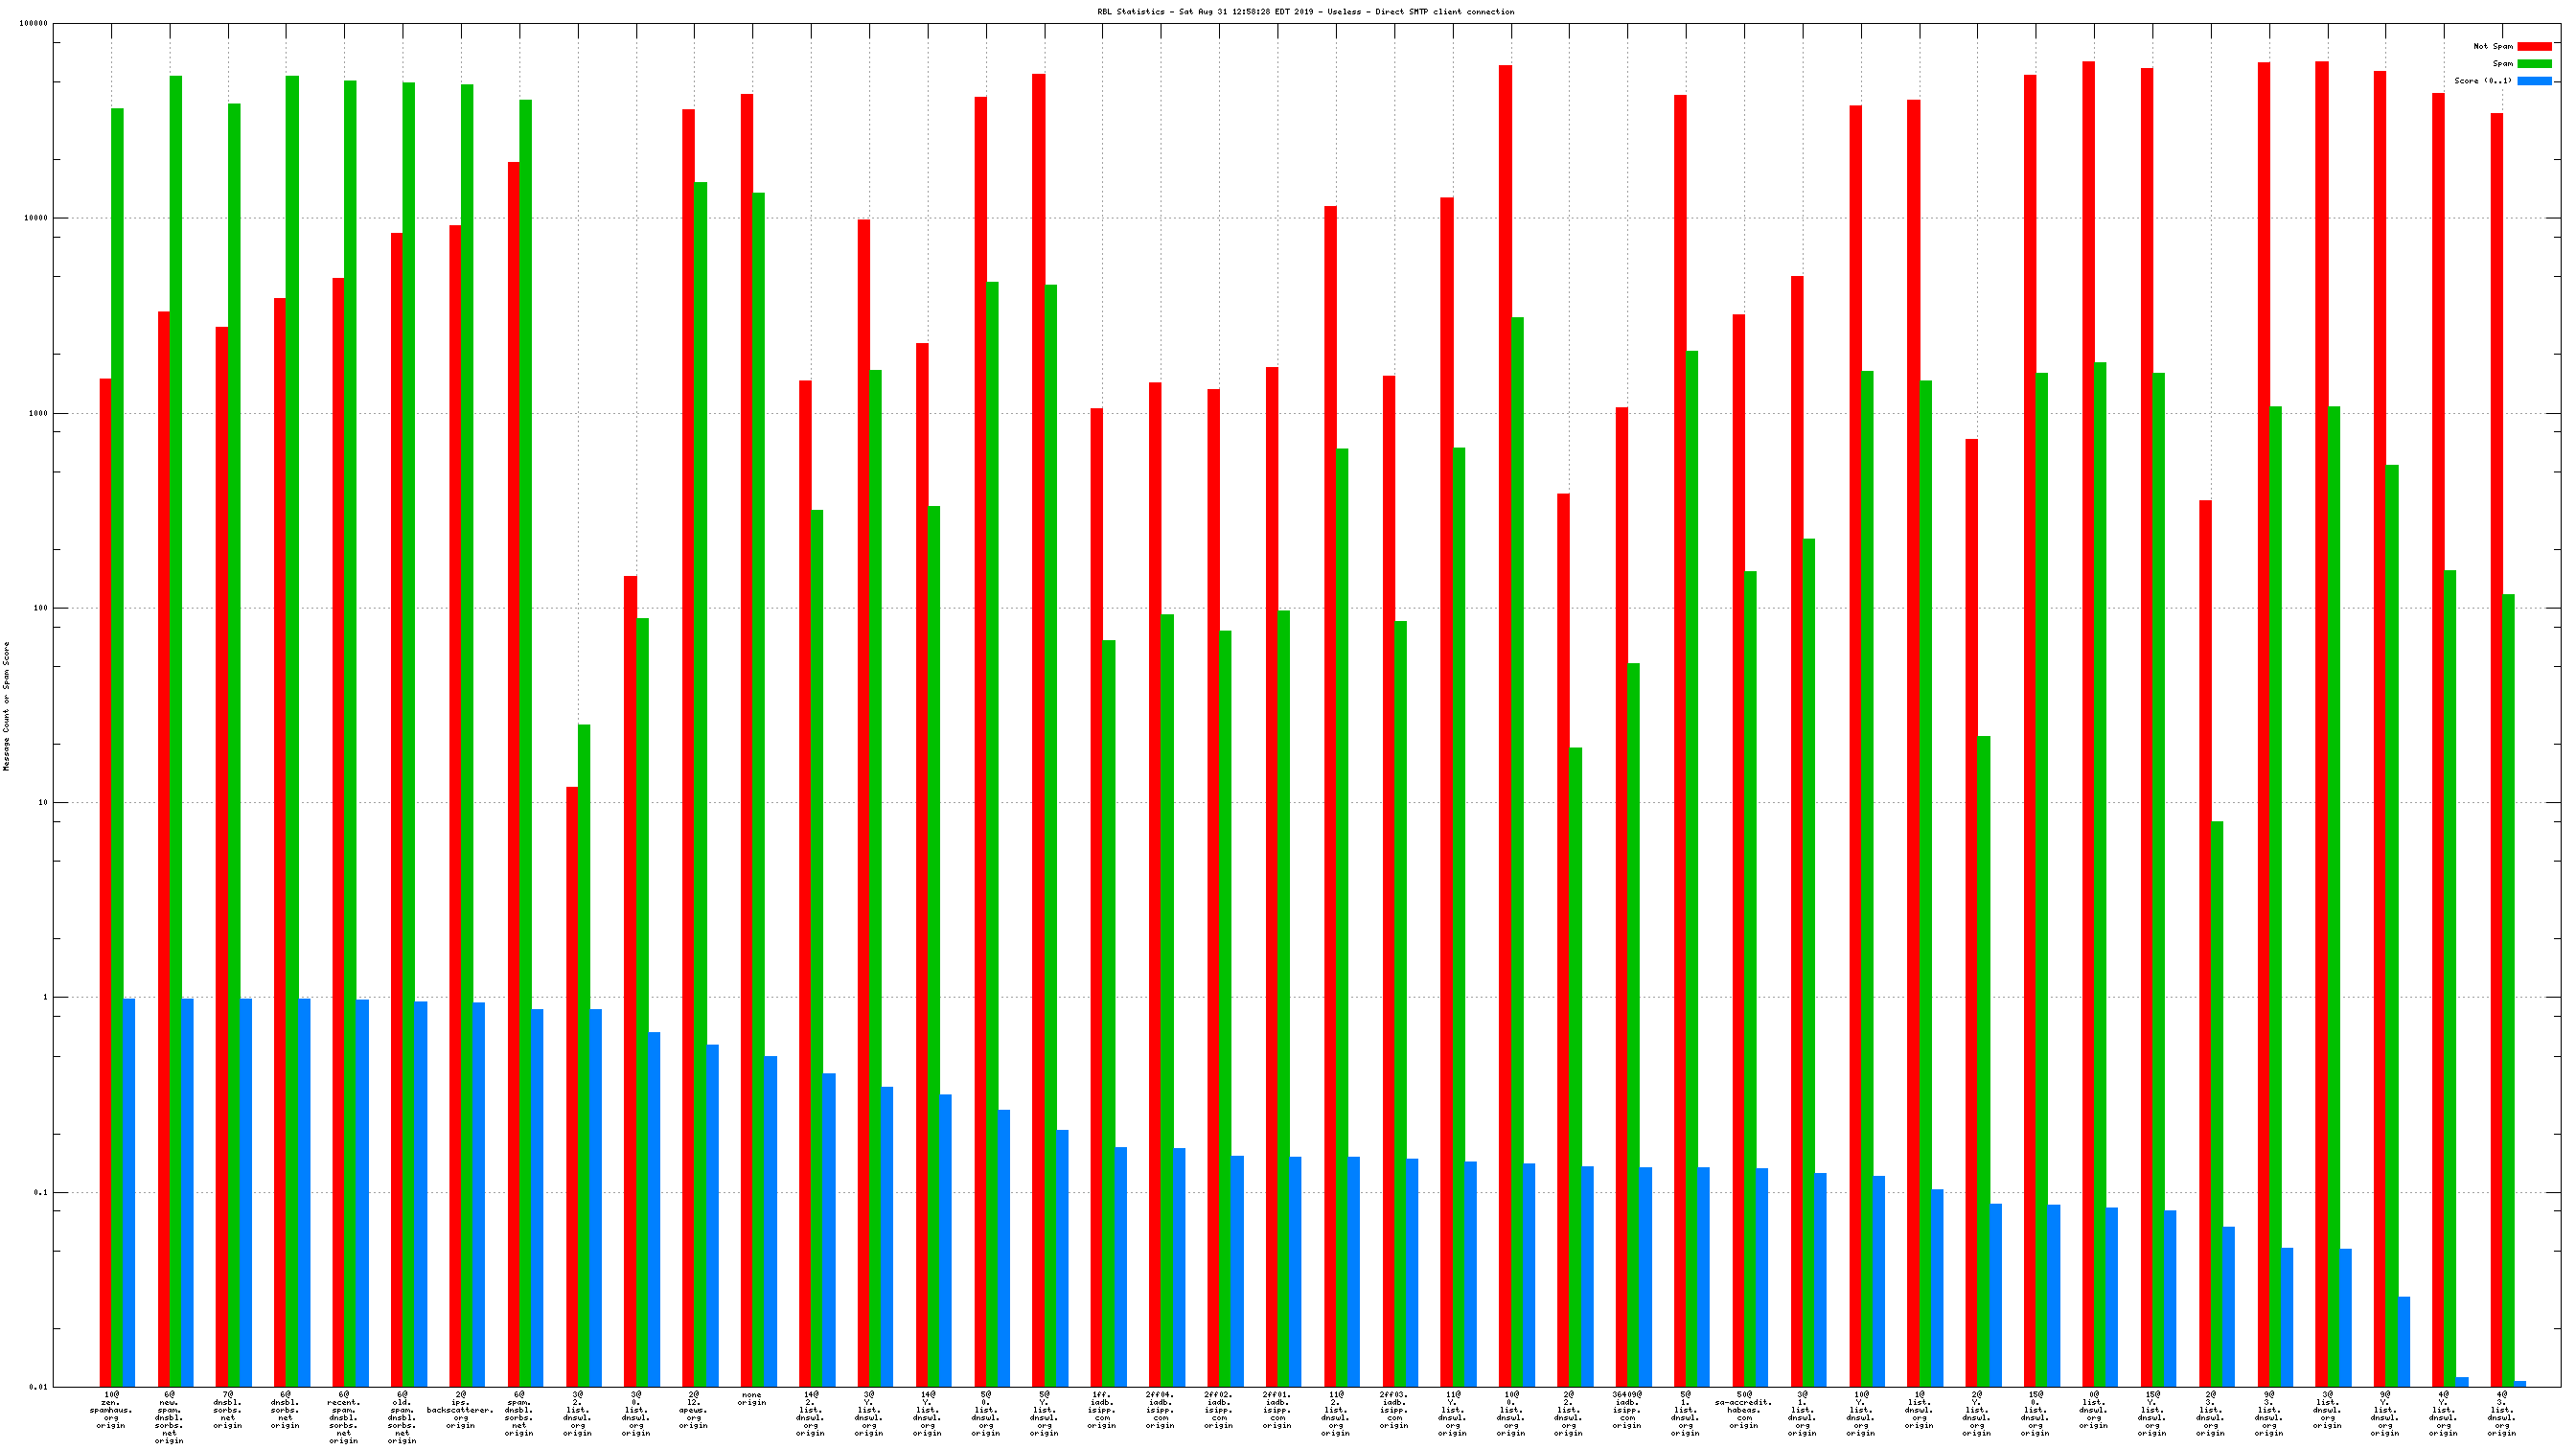Screen dimensions: 2576x1449
Task: Click the 1ff.iadb.isipp.com origin x-axis label
Action: coord(1101,1409)
